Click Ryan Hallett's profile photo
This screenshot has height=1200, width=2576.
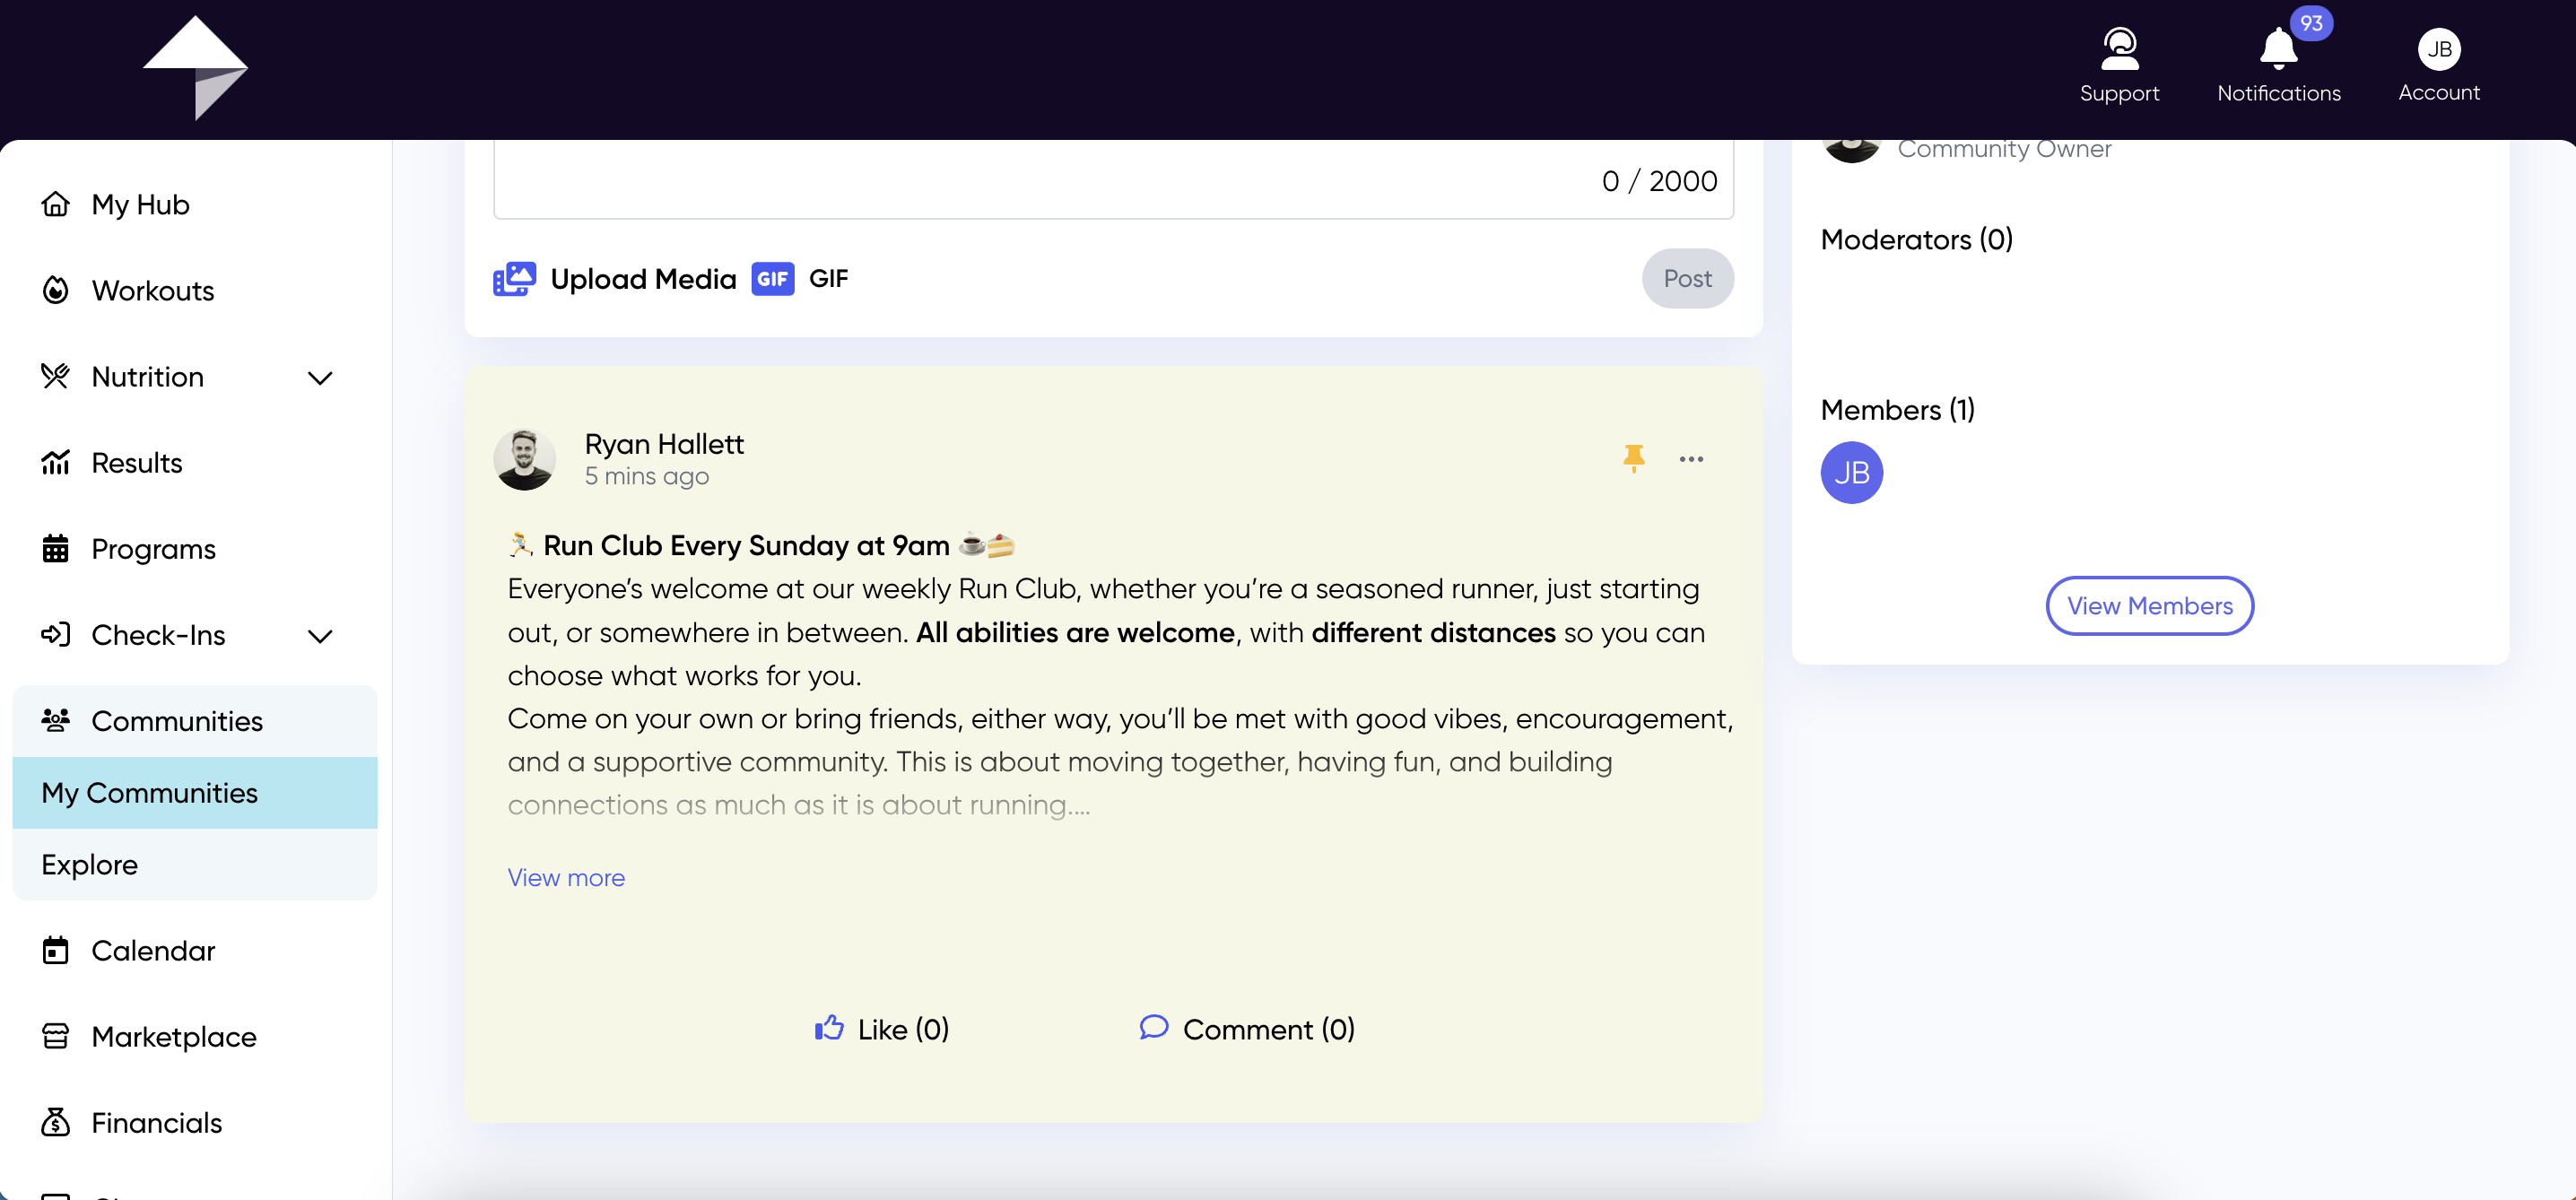pos(524,460)
